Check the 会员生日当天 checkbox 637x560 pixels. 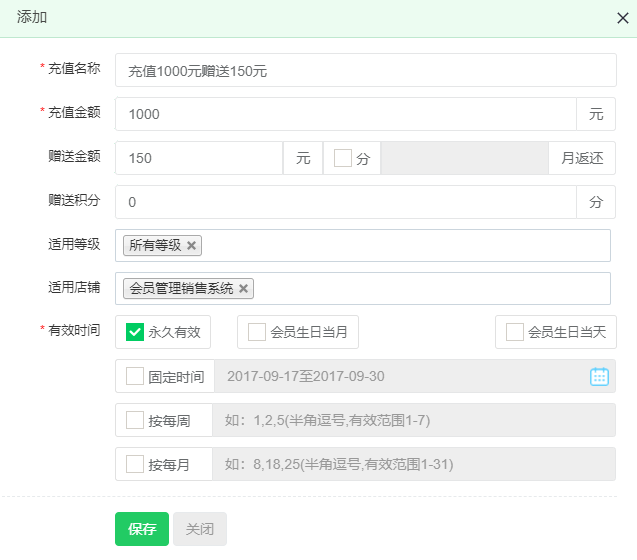click(x=515, y=332)
